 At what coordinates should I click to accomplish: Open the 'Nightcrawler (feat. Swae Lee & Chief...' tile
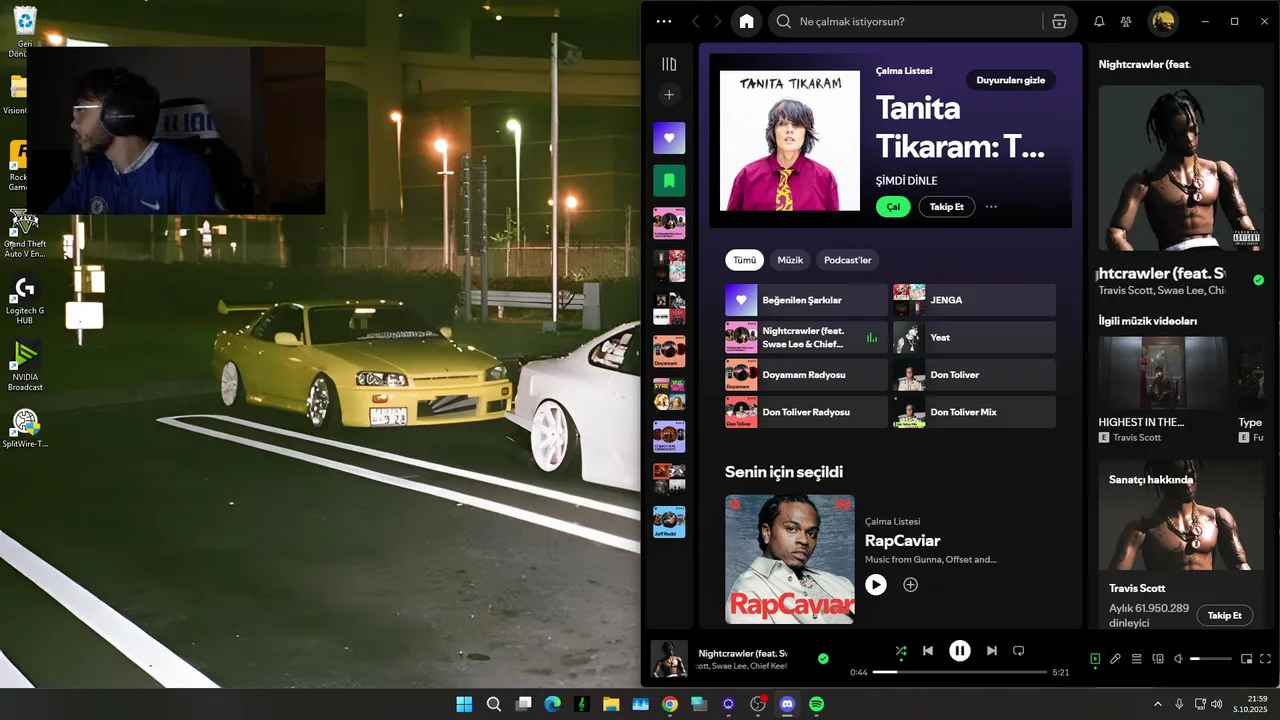pos(806,337)
